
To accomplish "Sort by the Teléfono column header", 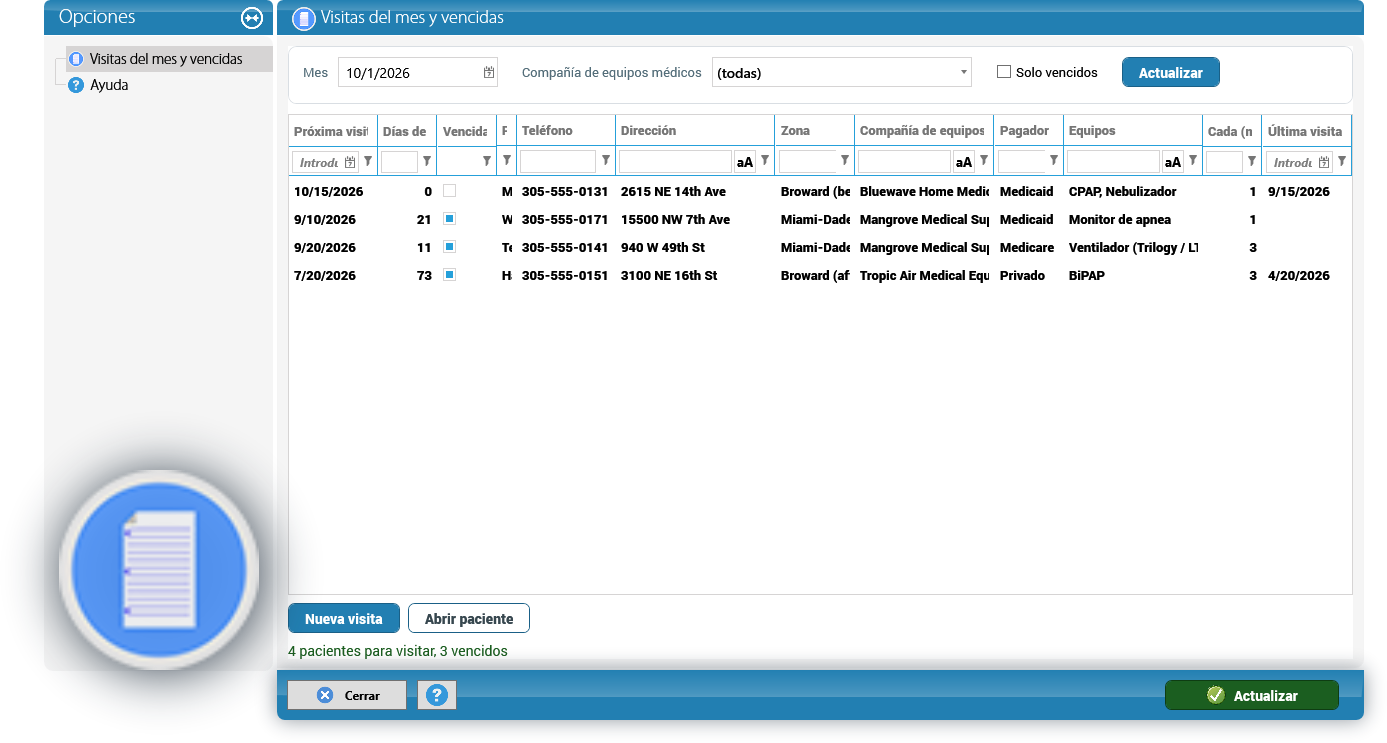I will (565, 131).
